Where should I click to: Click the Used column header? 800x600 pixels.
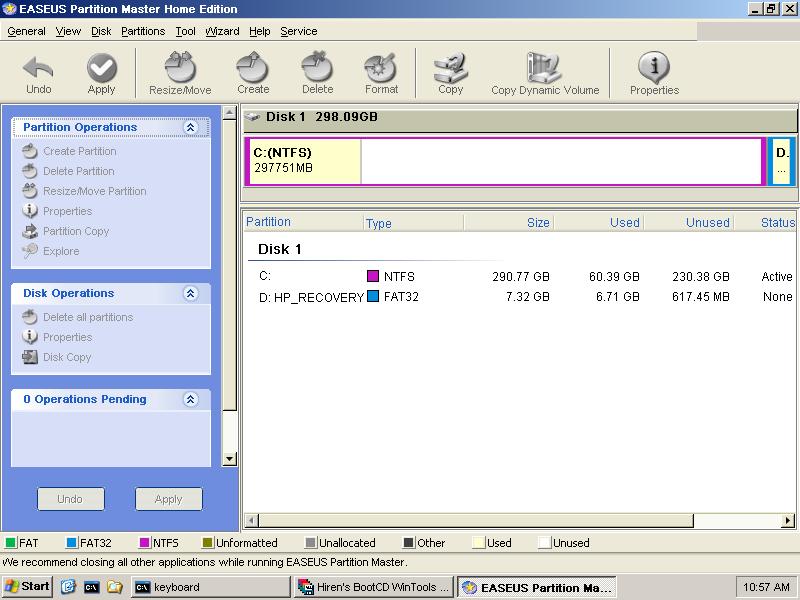pos(598,222)
